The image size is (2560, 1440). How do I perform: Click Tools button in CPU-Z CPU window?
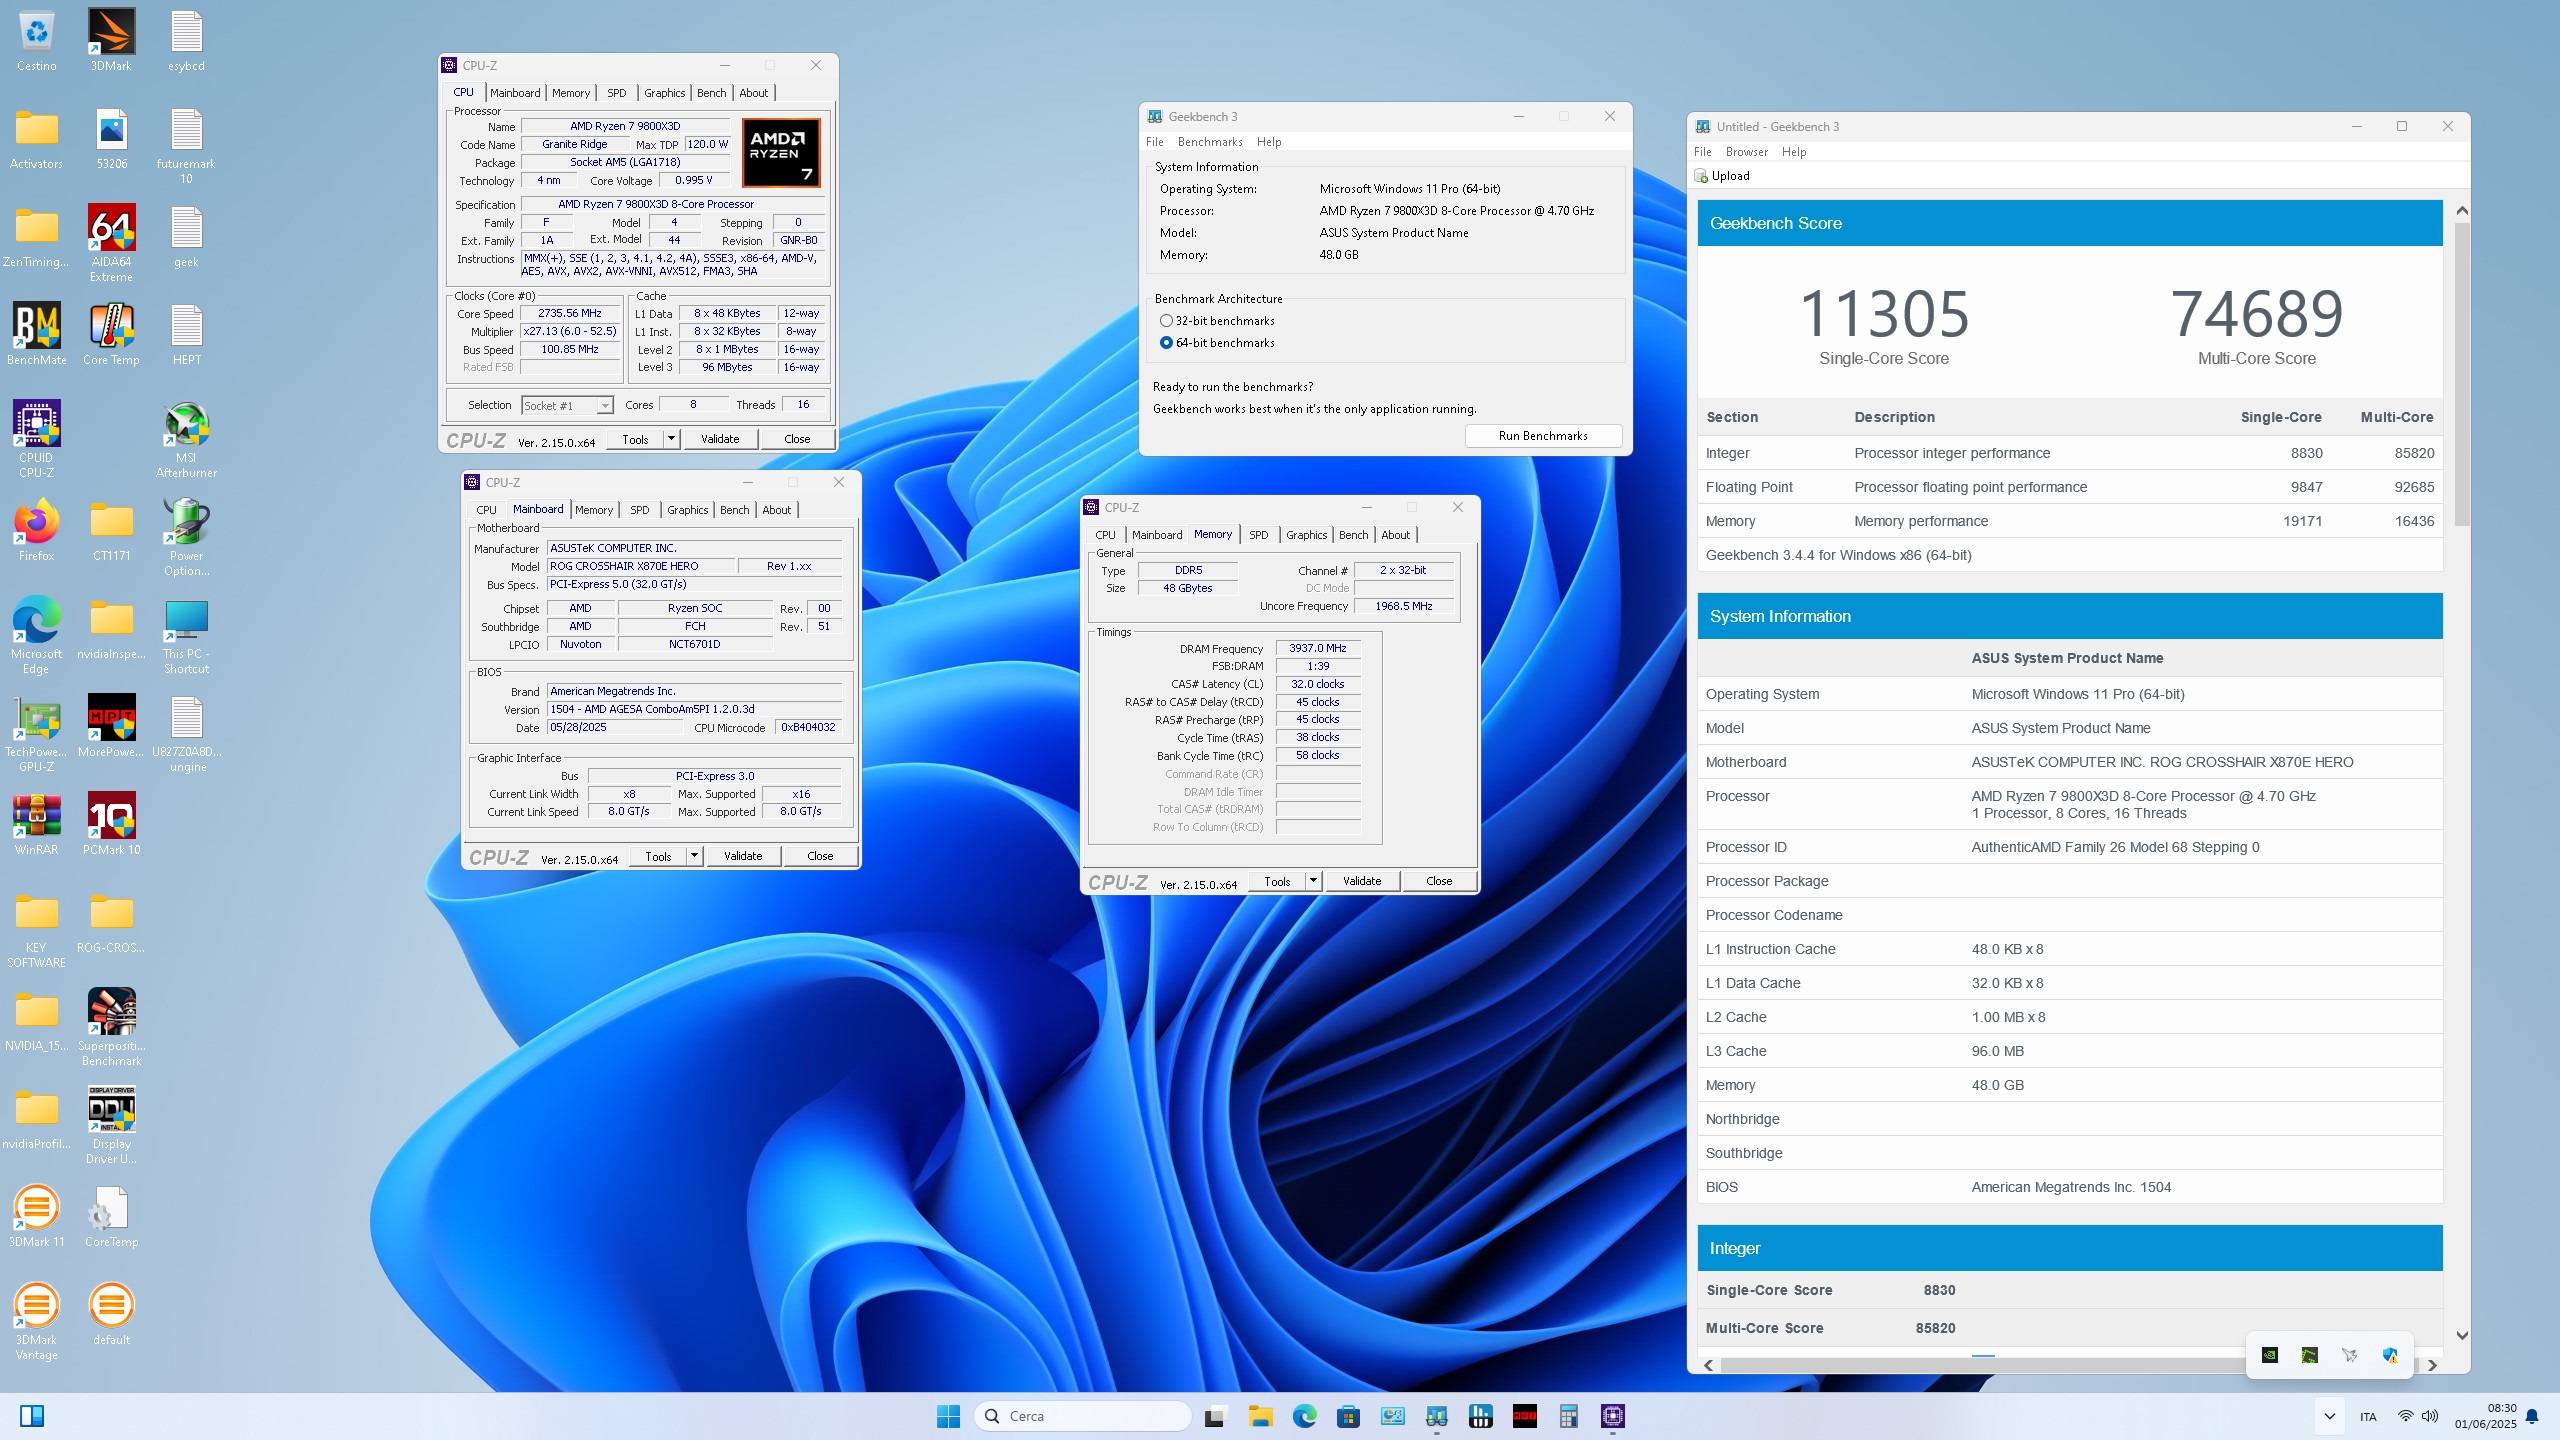[x=635, y=438]
